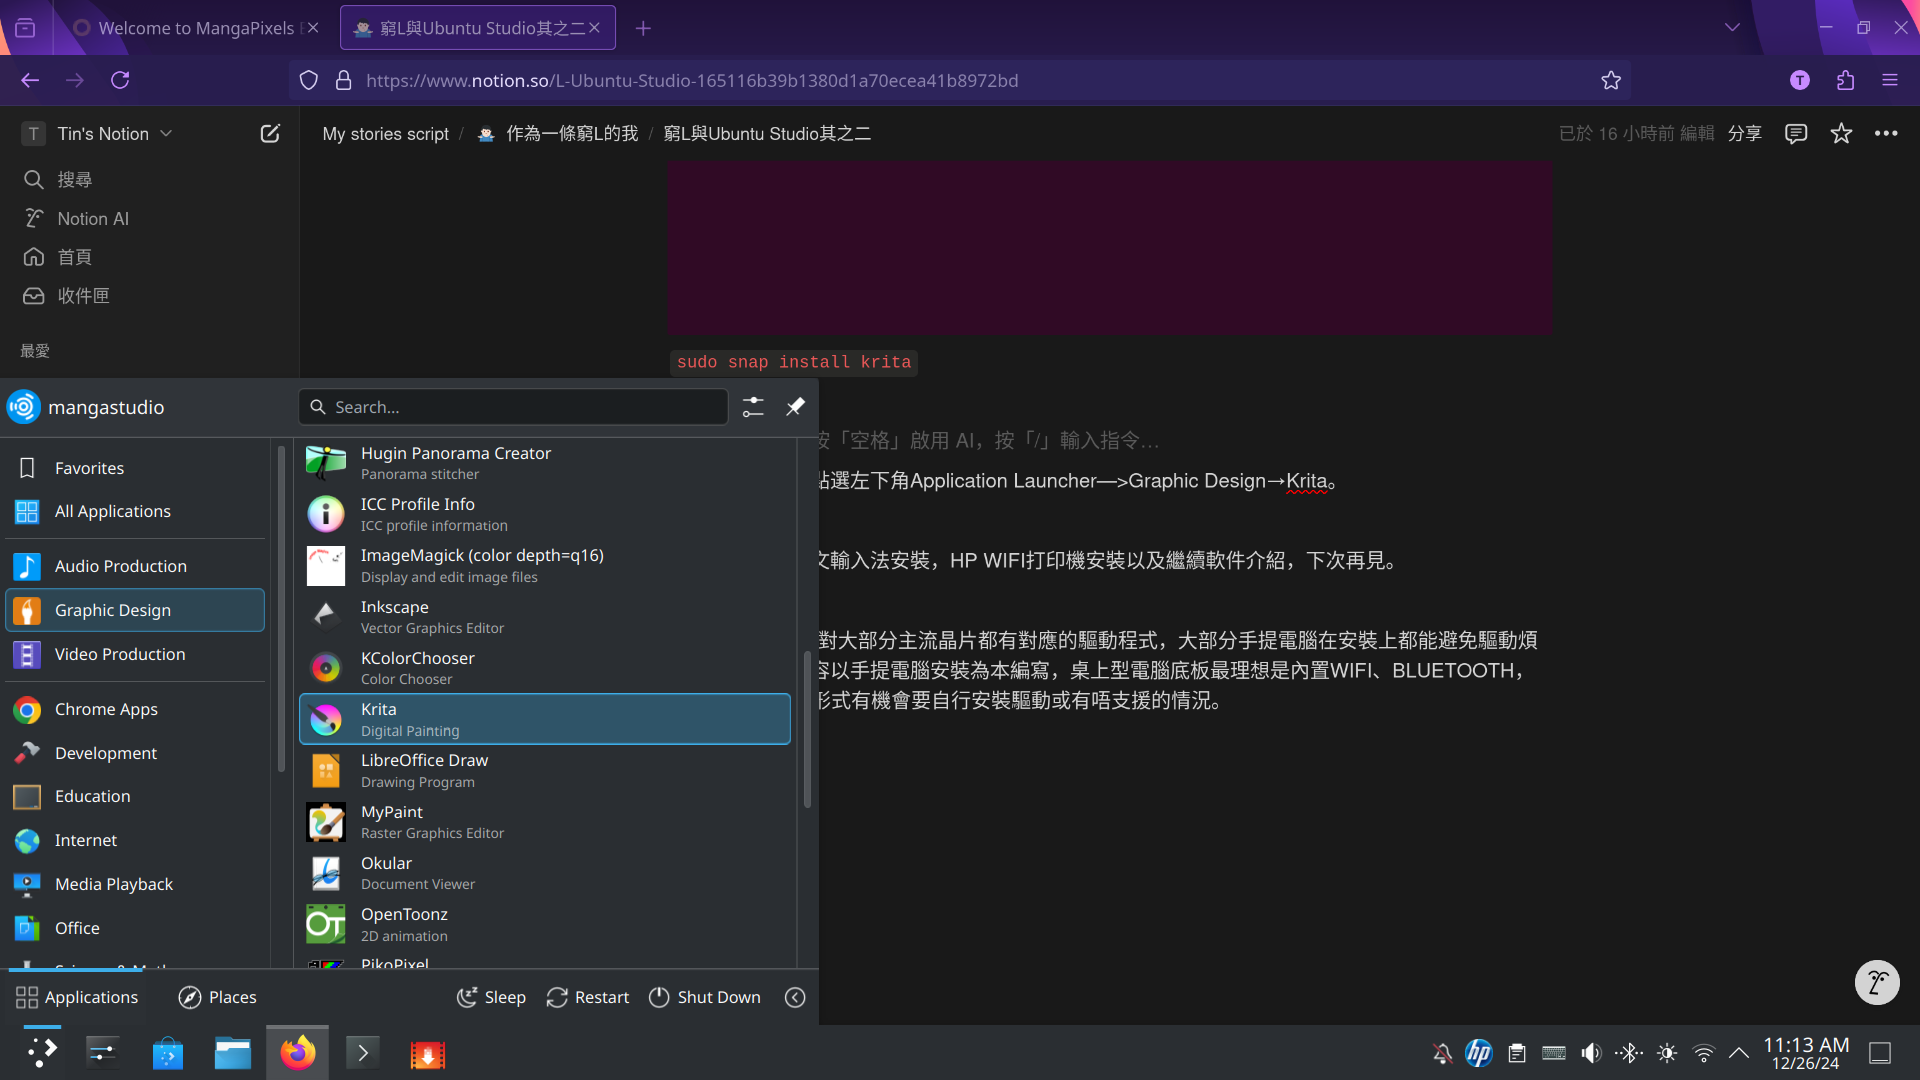Screen dimensions: 1920x1080
Task: Expand more power options arrow in launcher
Action: [x=795, y=997]
